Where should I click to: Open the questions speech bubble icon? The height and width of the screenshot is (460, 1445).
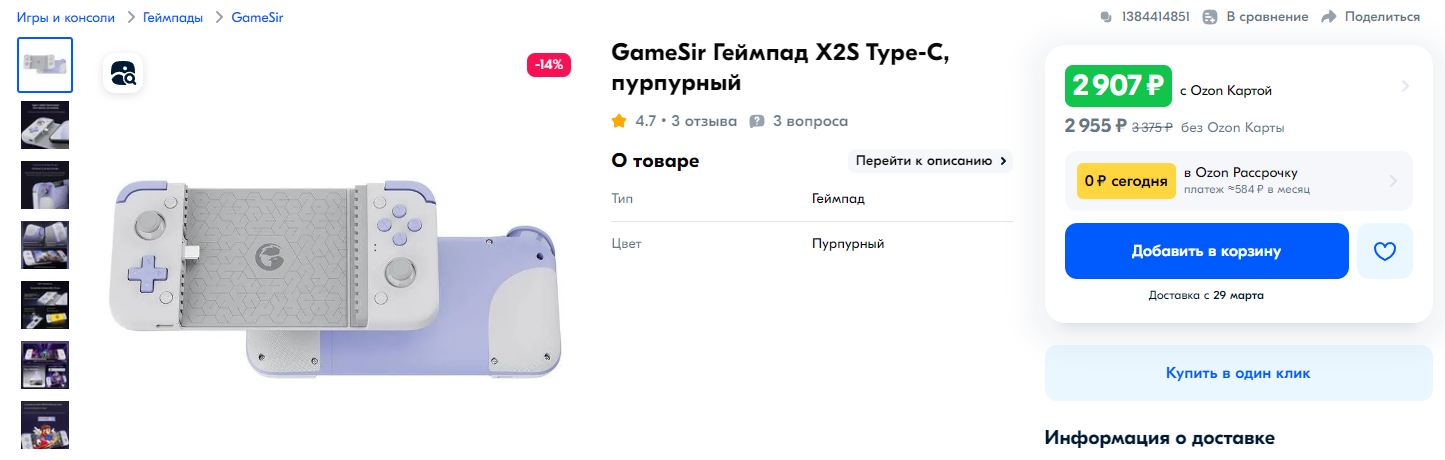coord(757,121)
